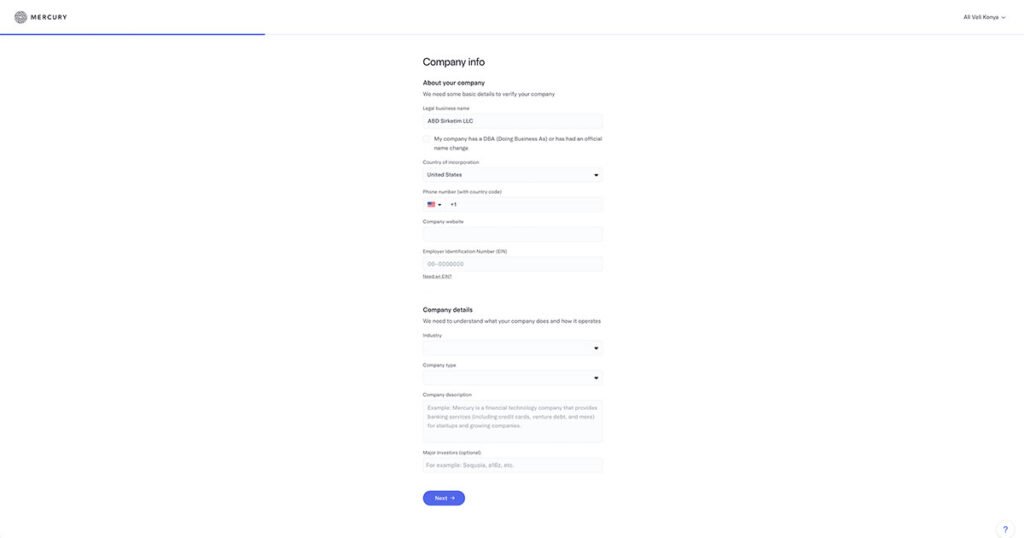Open the Country of incorporation dropdown
The height and width of the screenshot is (538, 1024).
click(513, 175)
